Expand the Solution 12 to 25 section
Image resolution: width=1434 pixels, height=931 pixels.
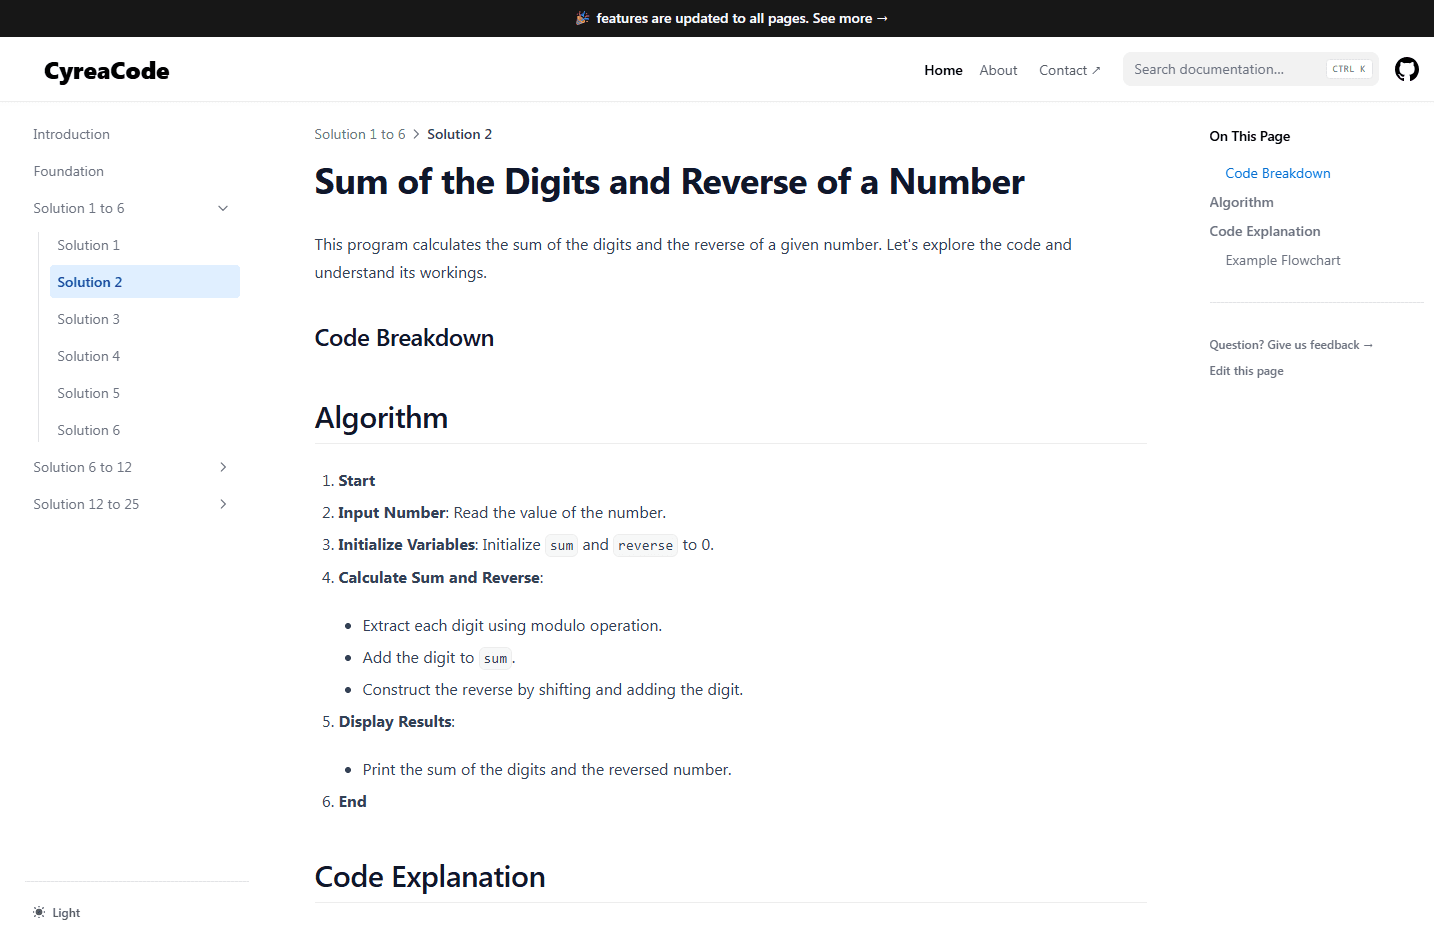coord(223,504)
